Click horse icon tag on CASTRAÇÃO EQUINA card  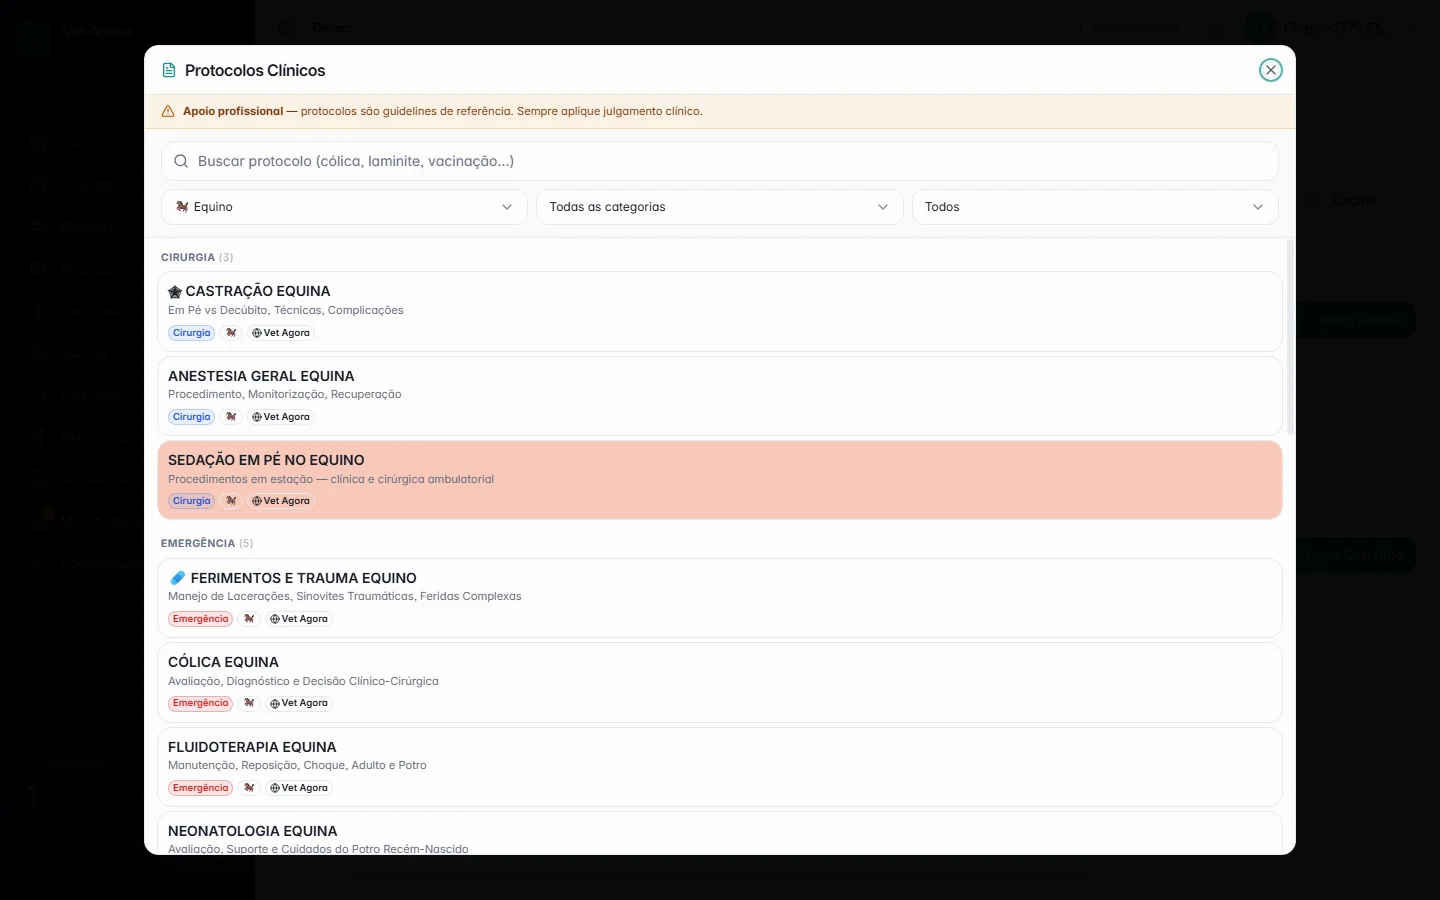(x=231, y=333)
